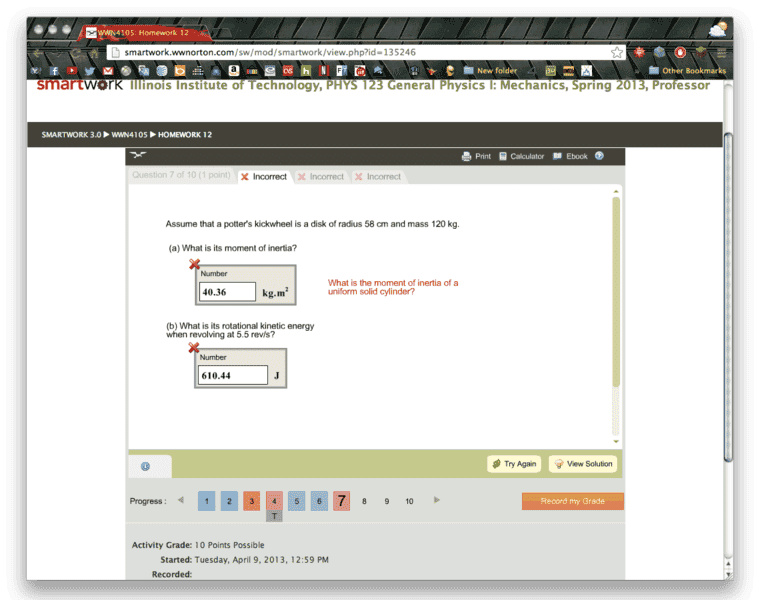Image resolution: width=760 pixels, height=600 pixels.
Task: Click the 'Question 7 of 10 (1 point)' label
Action: click(x=181, y=175)
